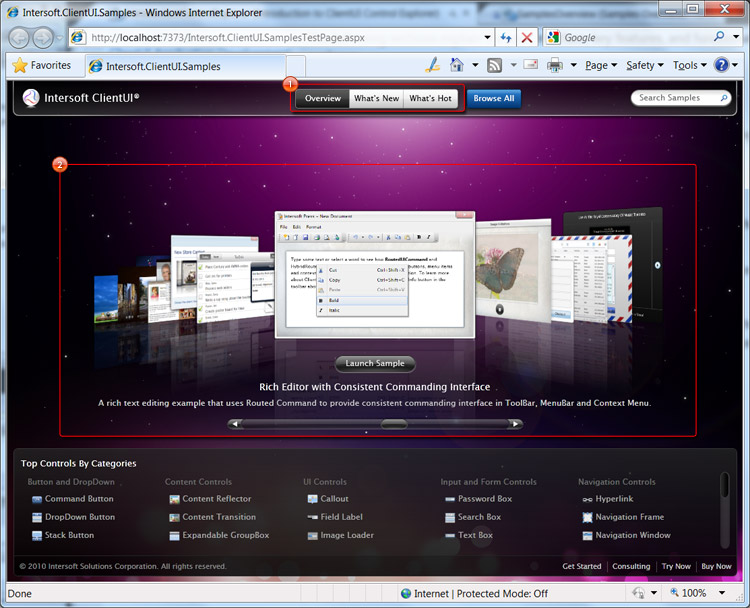750x608 pixels.
Task: Open the search provider dropdown arrow
Action: (736, 37)
